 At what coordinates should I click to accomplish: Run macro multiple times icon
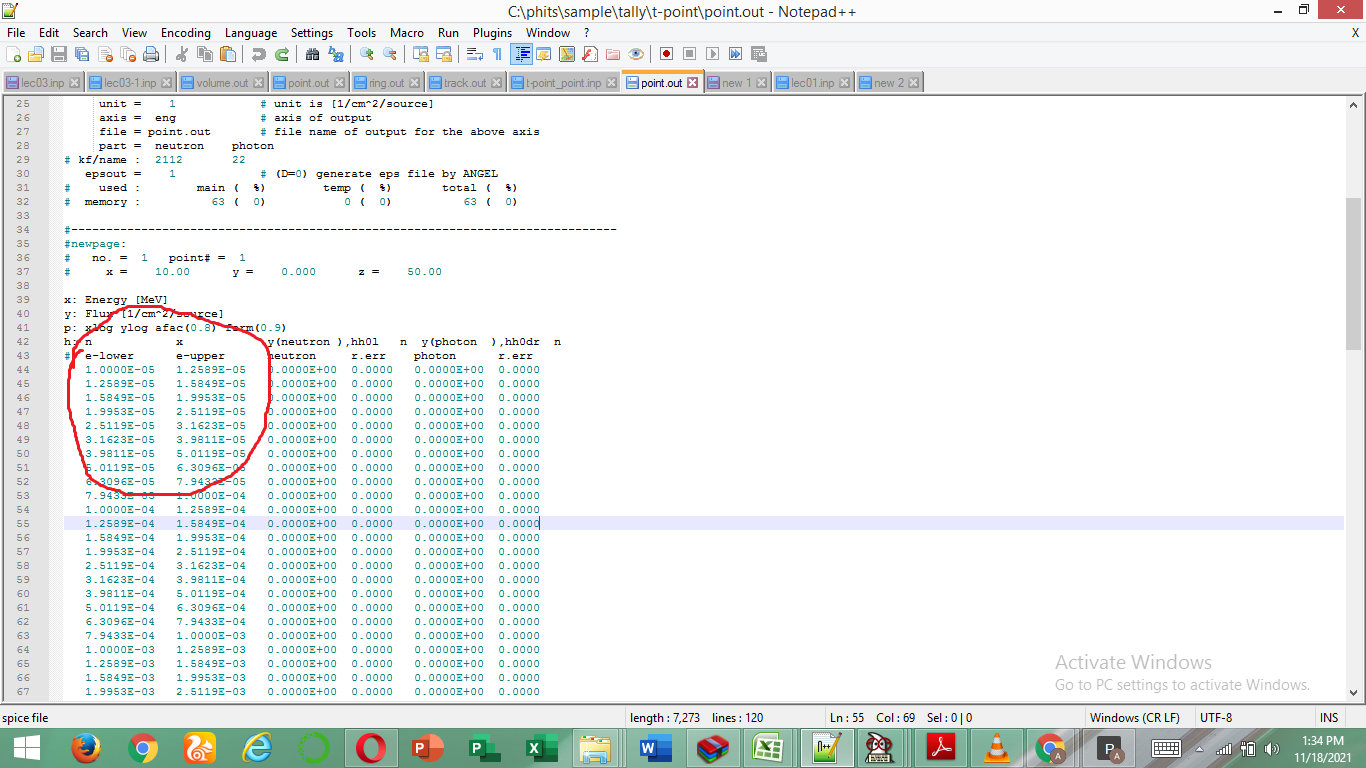(x=736, y=54)
